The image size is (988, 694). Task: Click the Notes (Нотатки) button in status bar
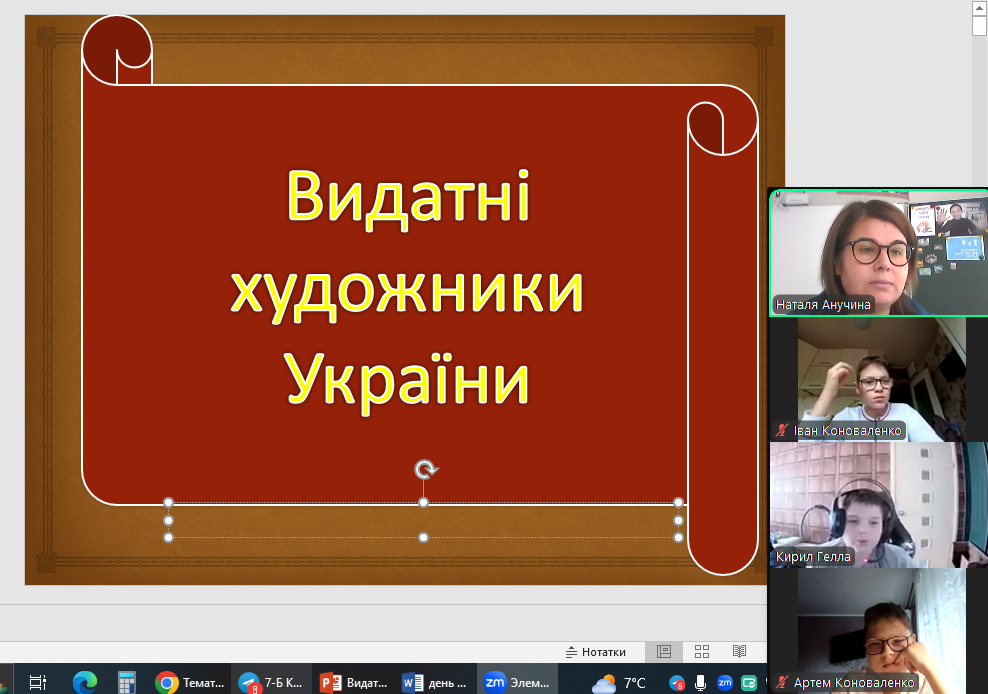pyautogui.click(x=596, y=652)
